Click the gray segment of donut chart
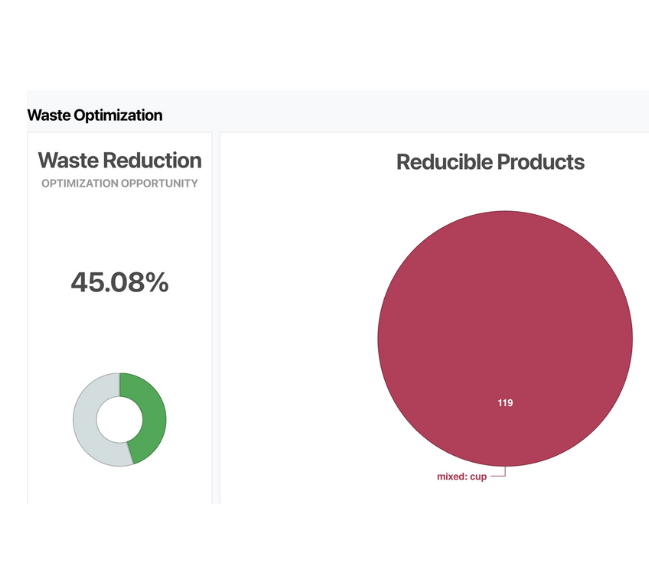This screenshot has width=649, height=585. point(86,420)
